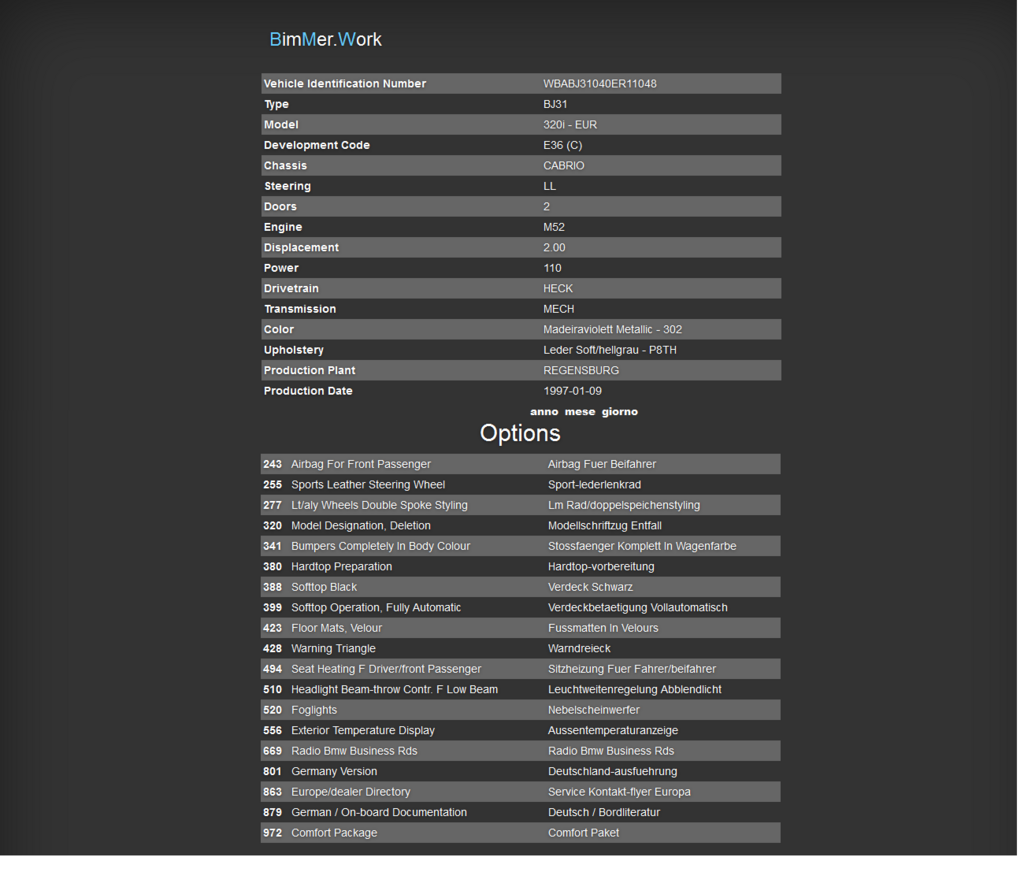Click Exterior Temperature Display option
The height and width of the screenshot is (872, 1024).
pyautogui.click(x=363, y=730)
